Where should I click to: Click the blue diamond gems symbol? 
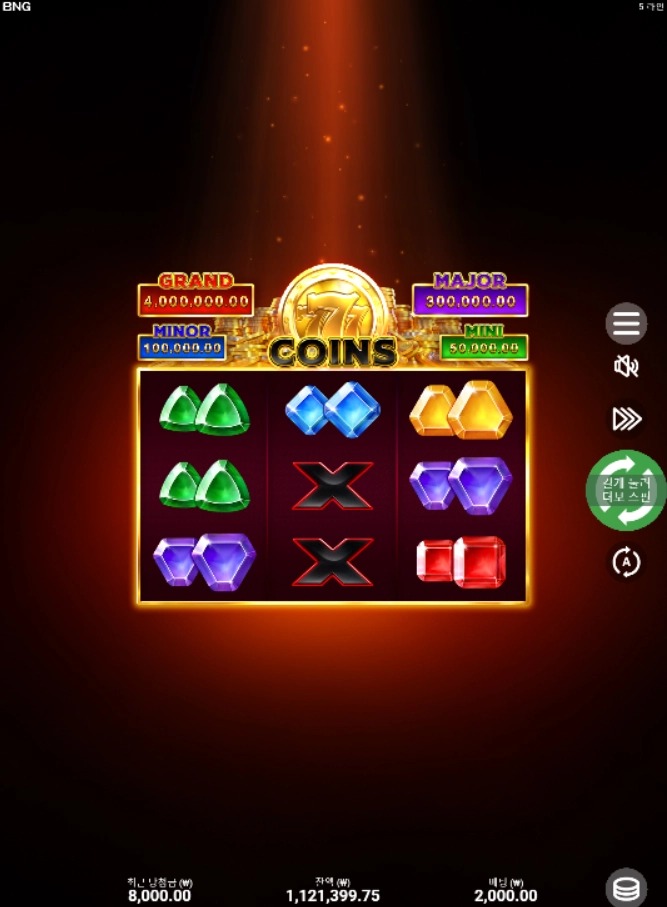tap(333, 408)
